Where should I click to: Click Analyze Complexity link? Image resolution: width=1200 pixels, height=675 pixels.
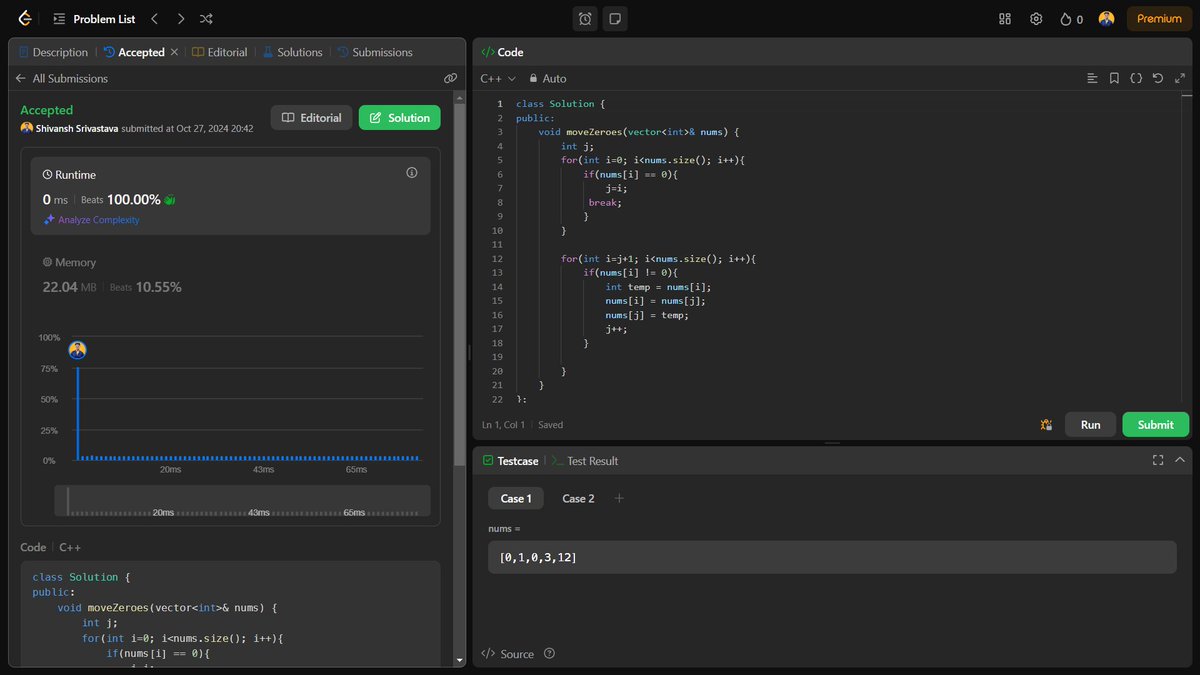click(91, 220)
